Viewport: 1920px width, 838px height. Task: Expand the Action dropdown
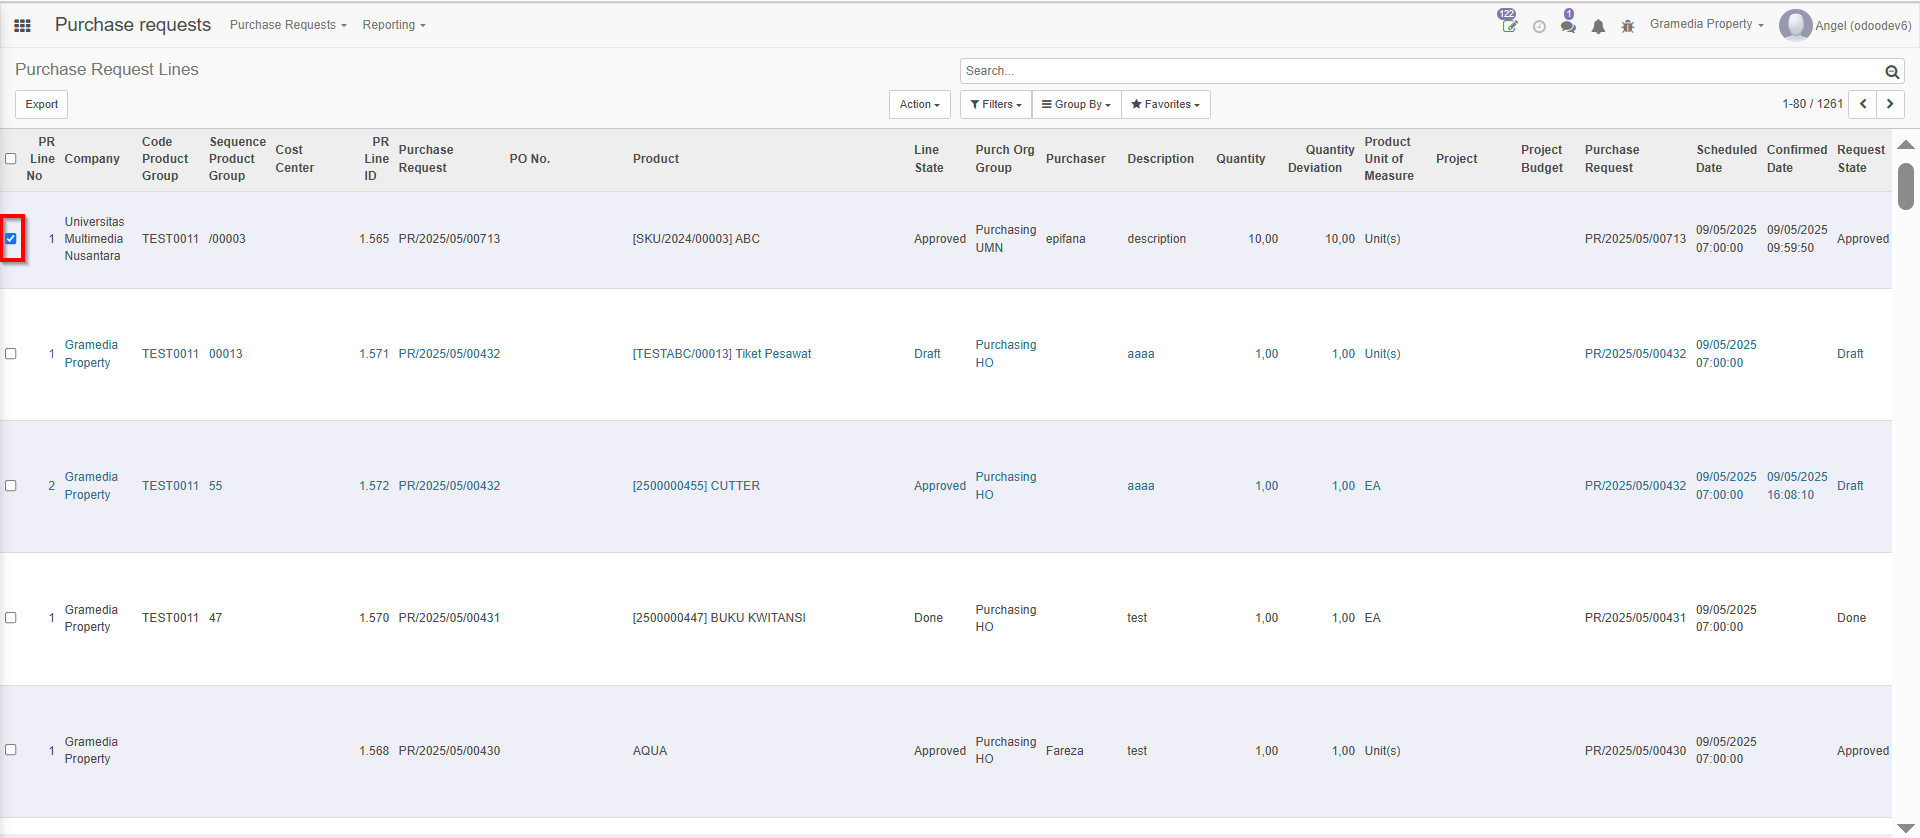pos(920,104)
